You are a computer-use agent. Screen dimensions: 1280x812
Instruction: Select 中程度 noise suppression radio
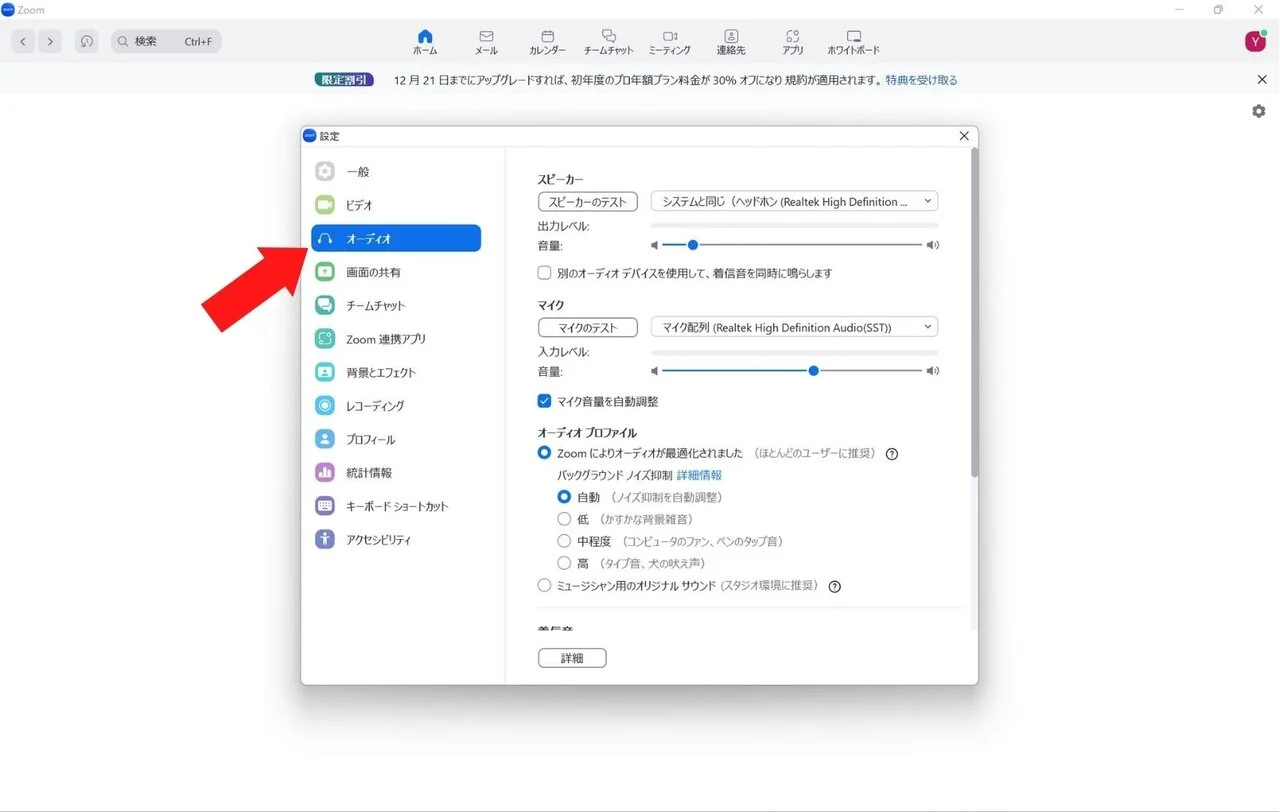564,541
